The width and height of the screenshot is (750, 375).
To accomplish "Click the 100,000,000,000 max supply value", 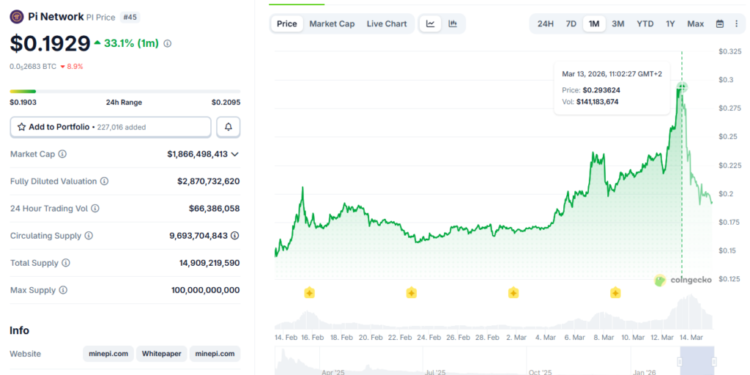I will coord(206,290).
